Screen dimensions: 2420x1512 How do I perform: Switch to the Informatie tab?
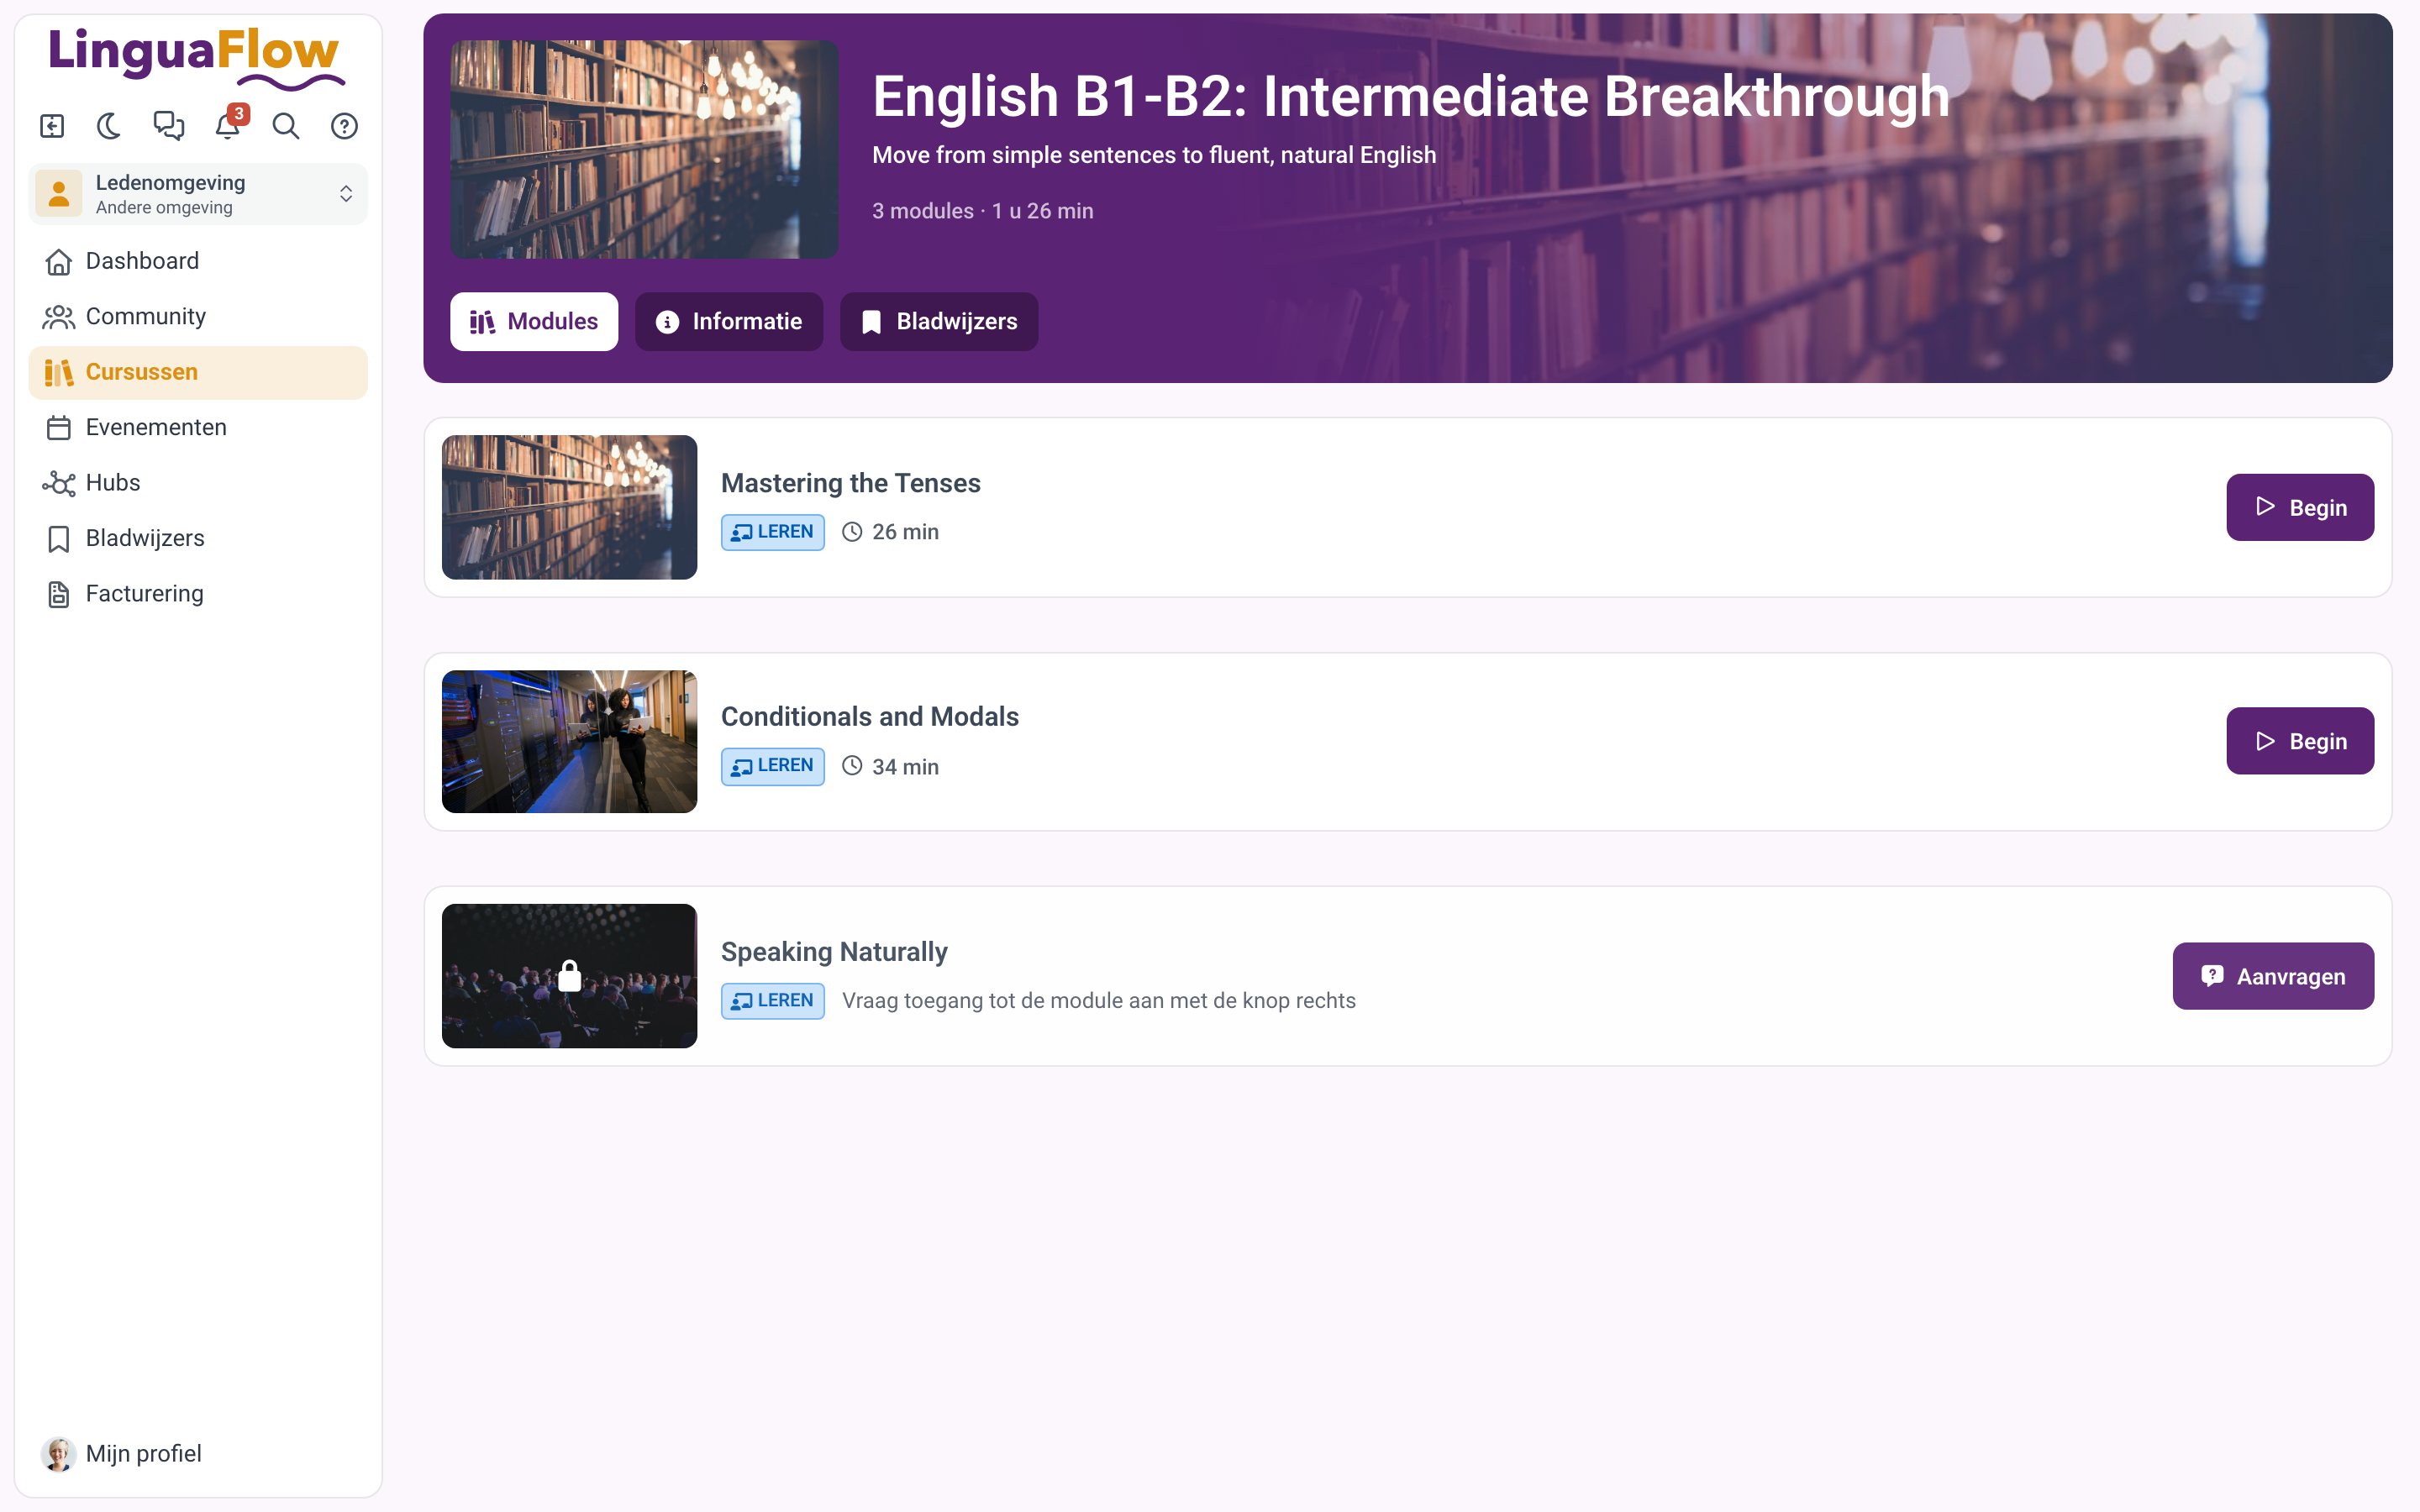[x=729, y=322]
